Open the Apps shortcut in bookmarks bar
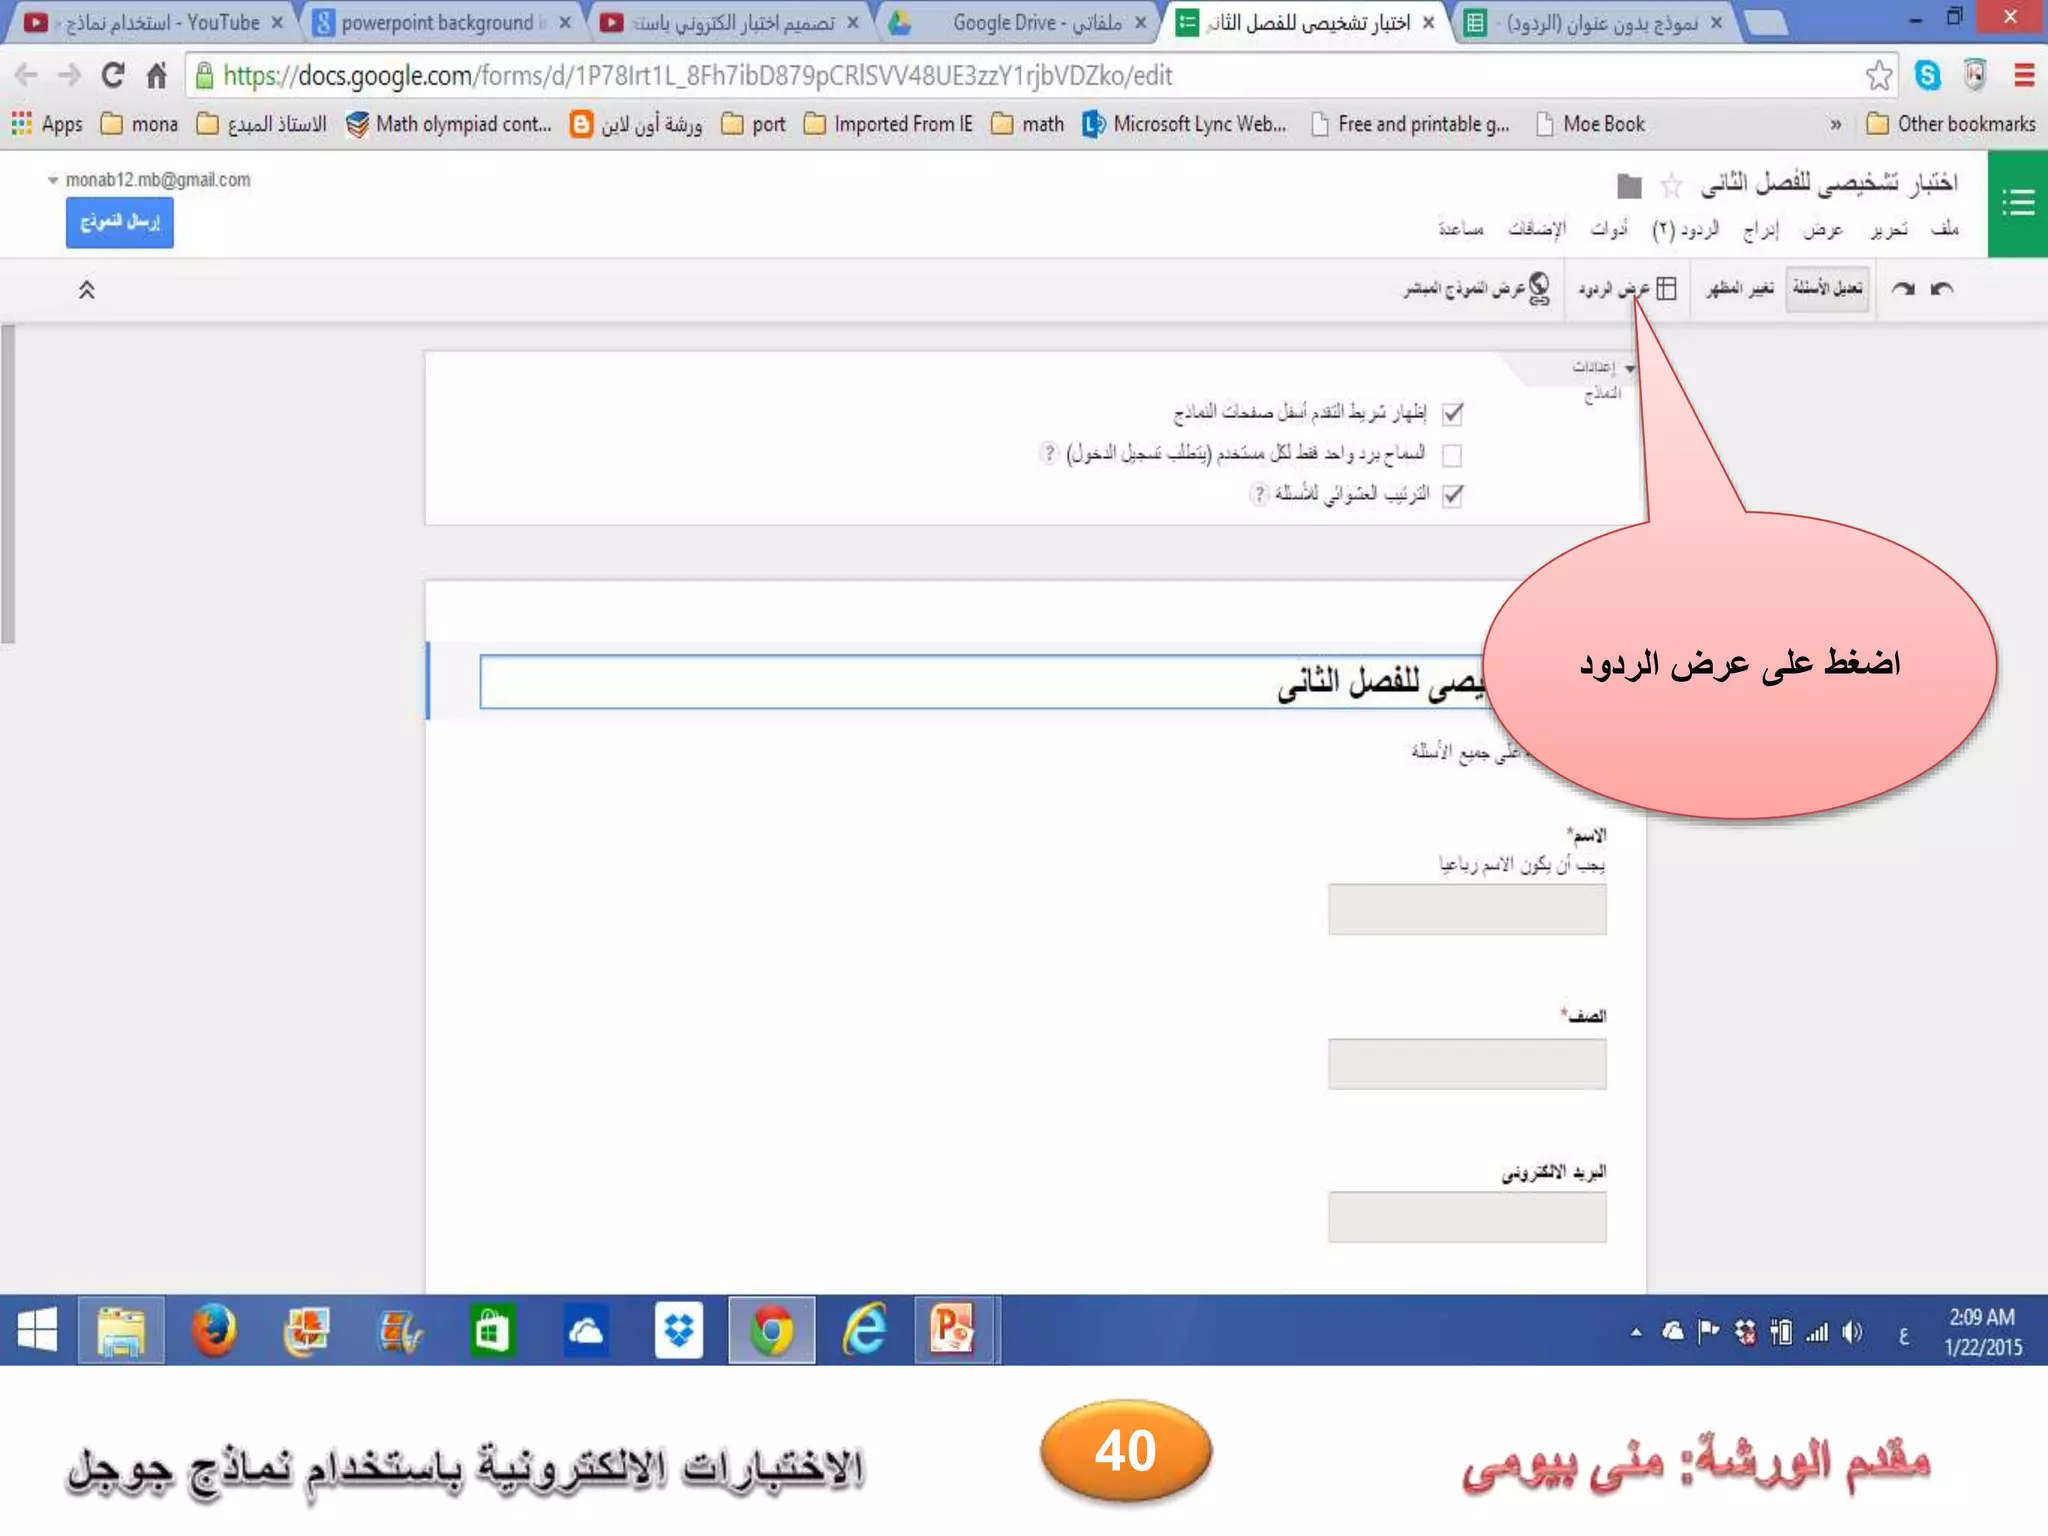The width and height of the screenshot is (2048, 1536). tap(47, 124)
